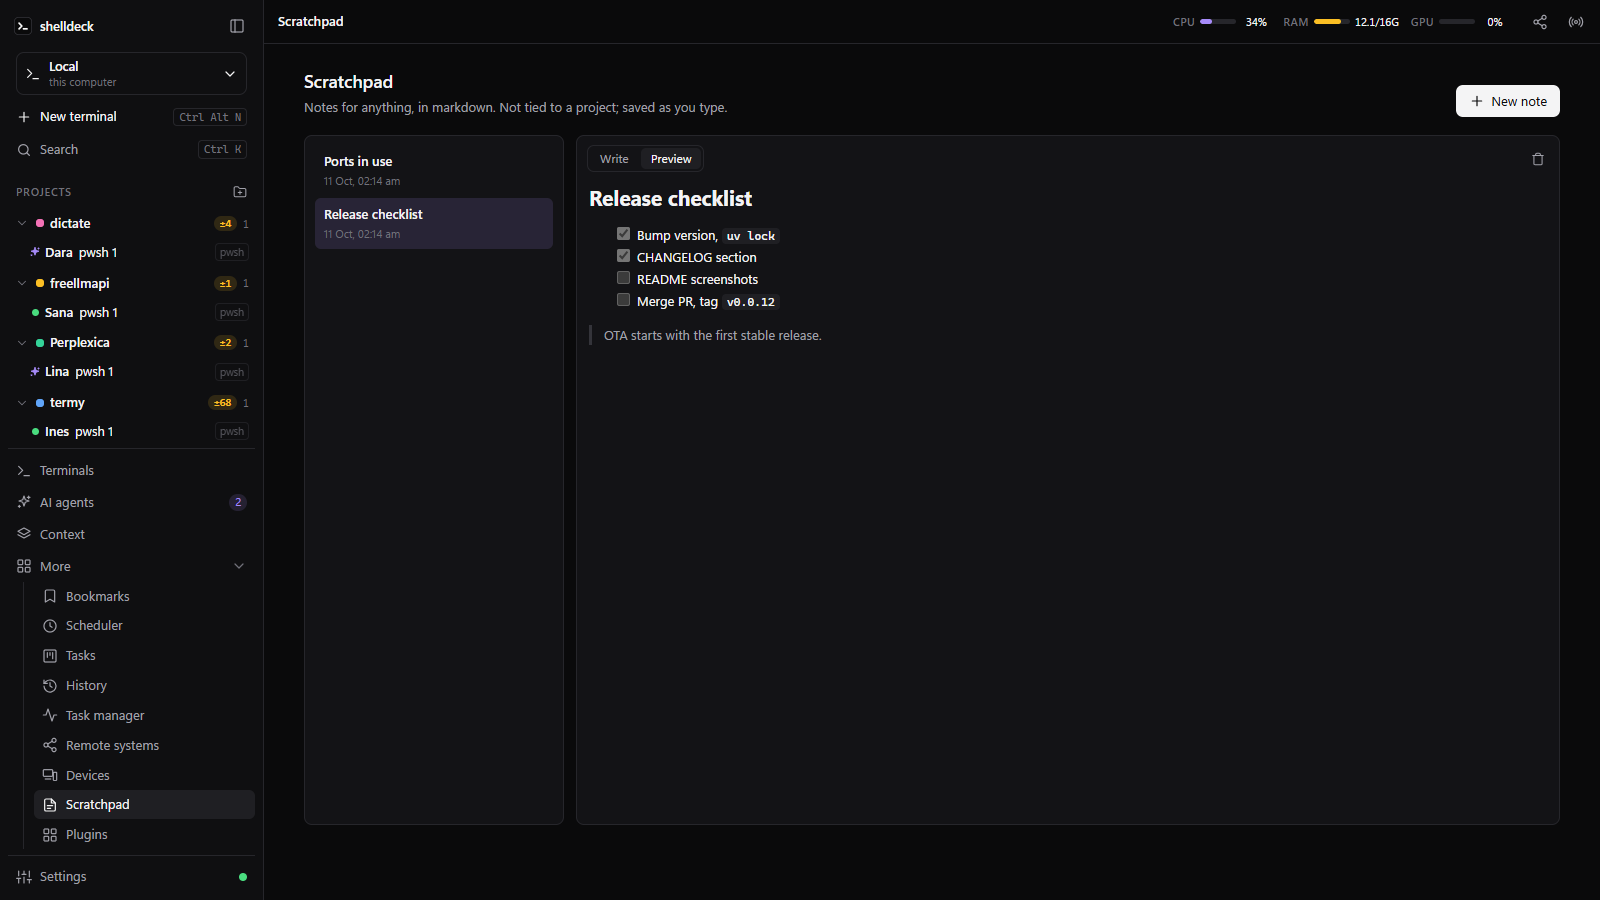This screenshot has width=1600, height=900.
Task: Click the RAM usage bar
Action: 1332,22
